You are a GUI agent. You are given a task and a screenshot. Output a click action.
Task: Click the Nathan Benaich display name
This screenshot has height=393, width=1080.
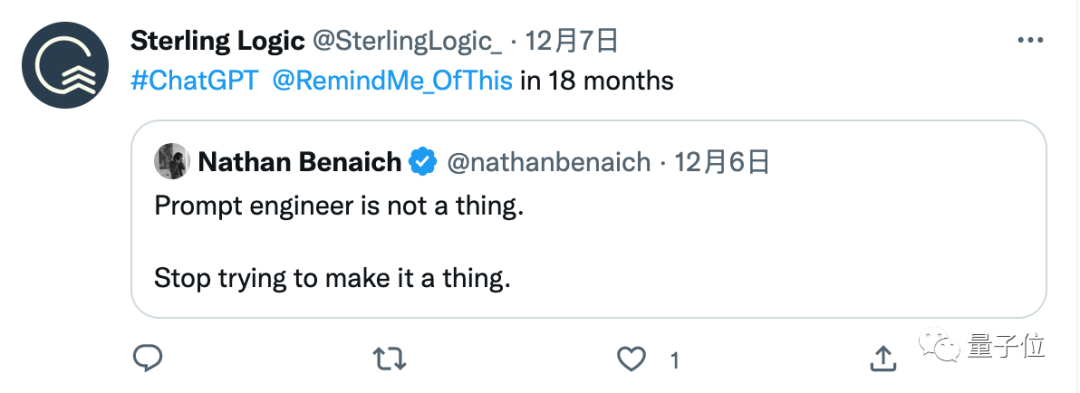(300, 162)
